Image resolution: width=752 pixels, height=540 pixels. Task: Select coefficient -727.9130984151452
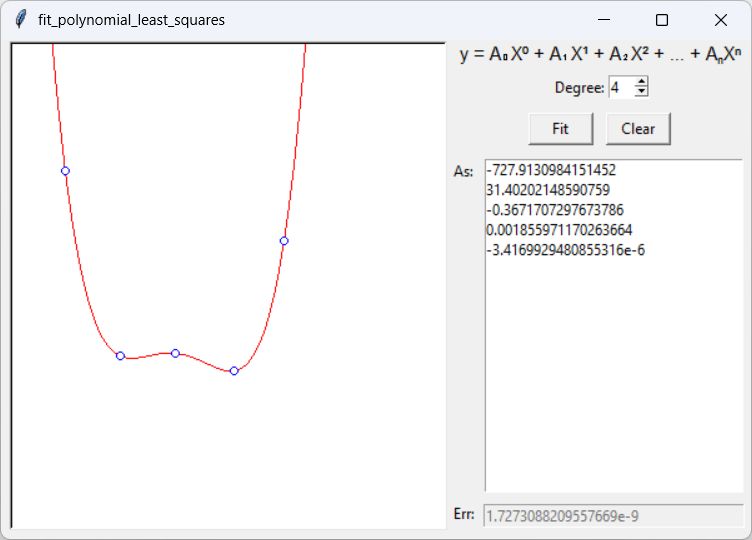pyautogui.click(x=551, y=170)
